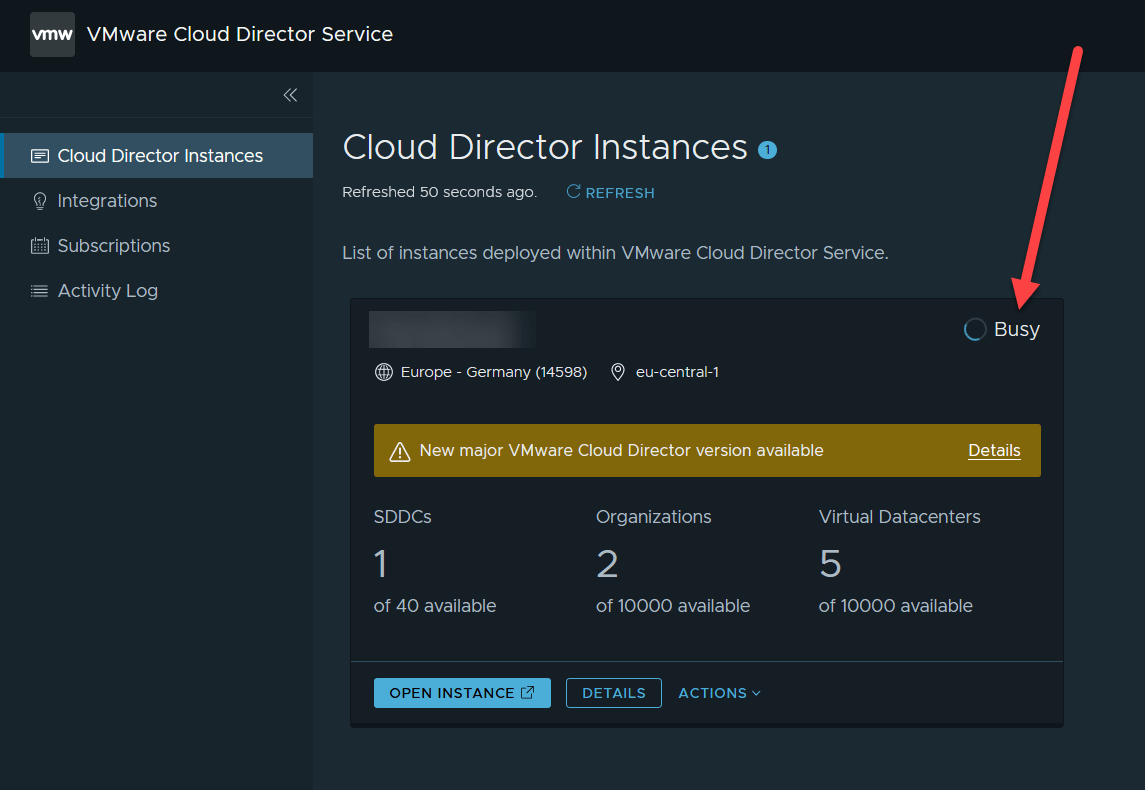1145x790 pixels.
Task: Click the instance Details button
Action: click(x=613, y=693)
